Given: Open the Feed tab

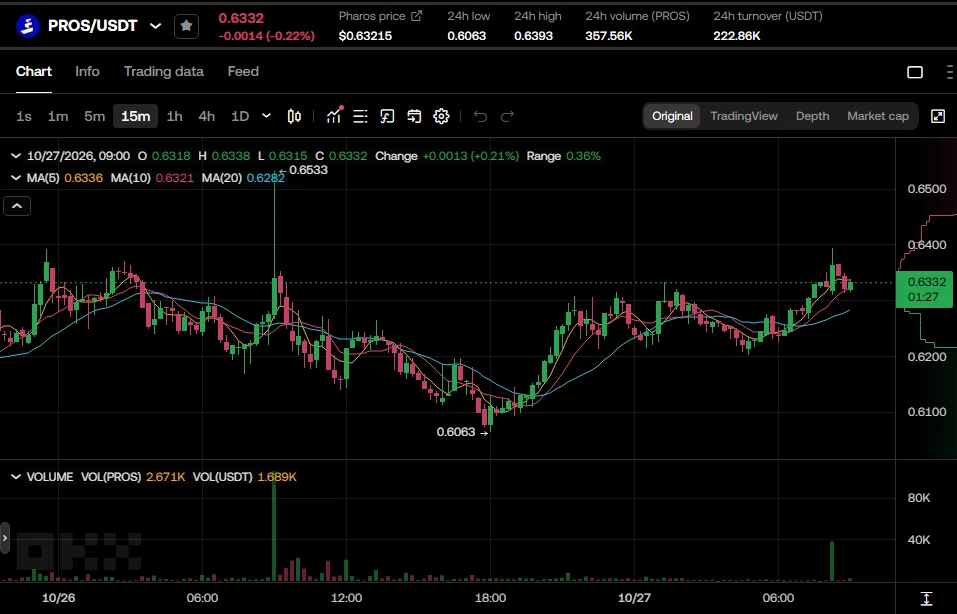Looking at the screenshot, I should 243,71.
